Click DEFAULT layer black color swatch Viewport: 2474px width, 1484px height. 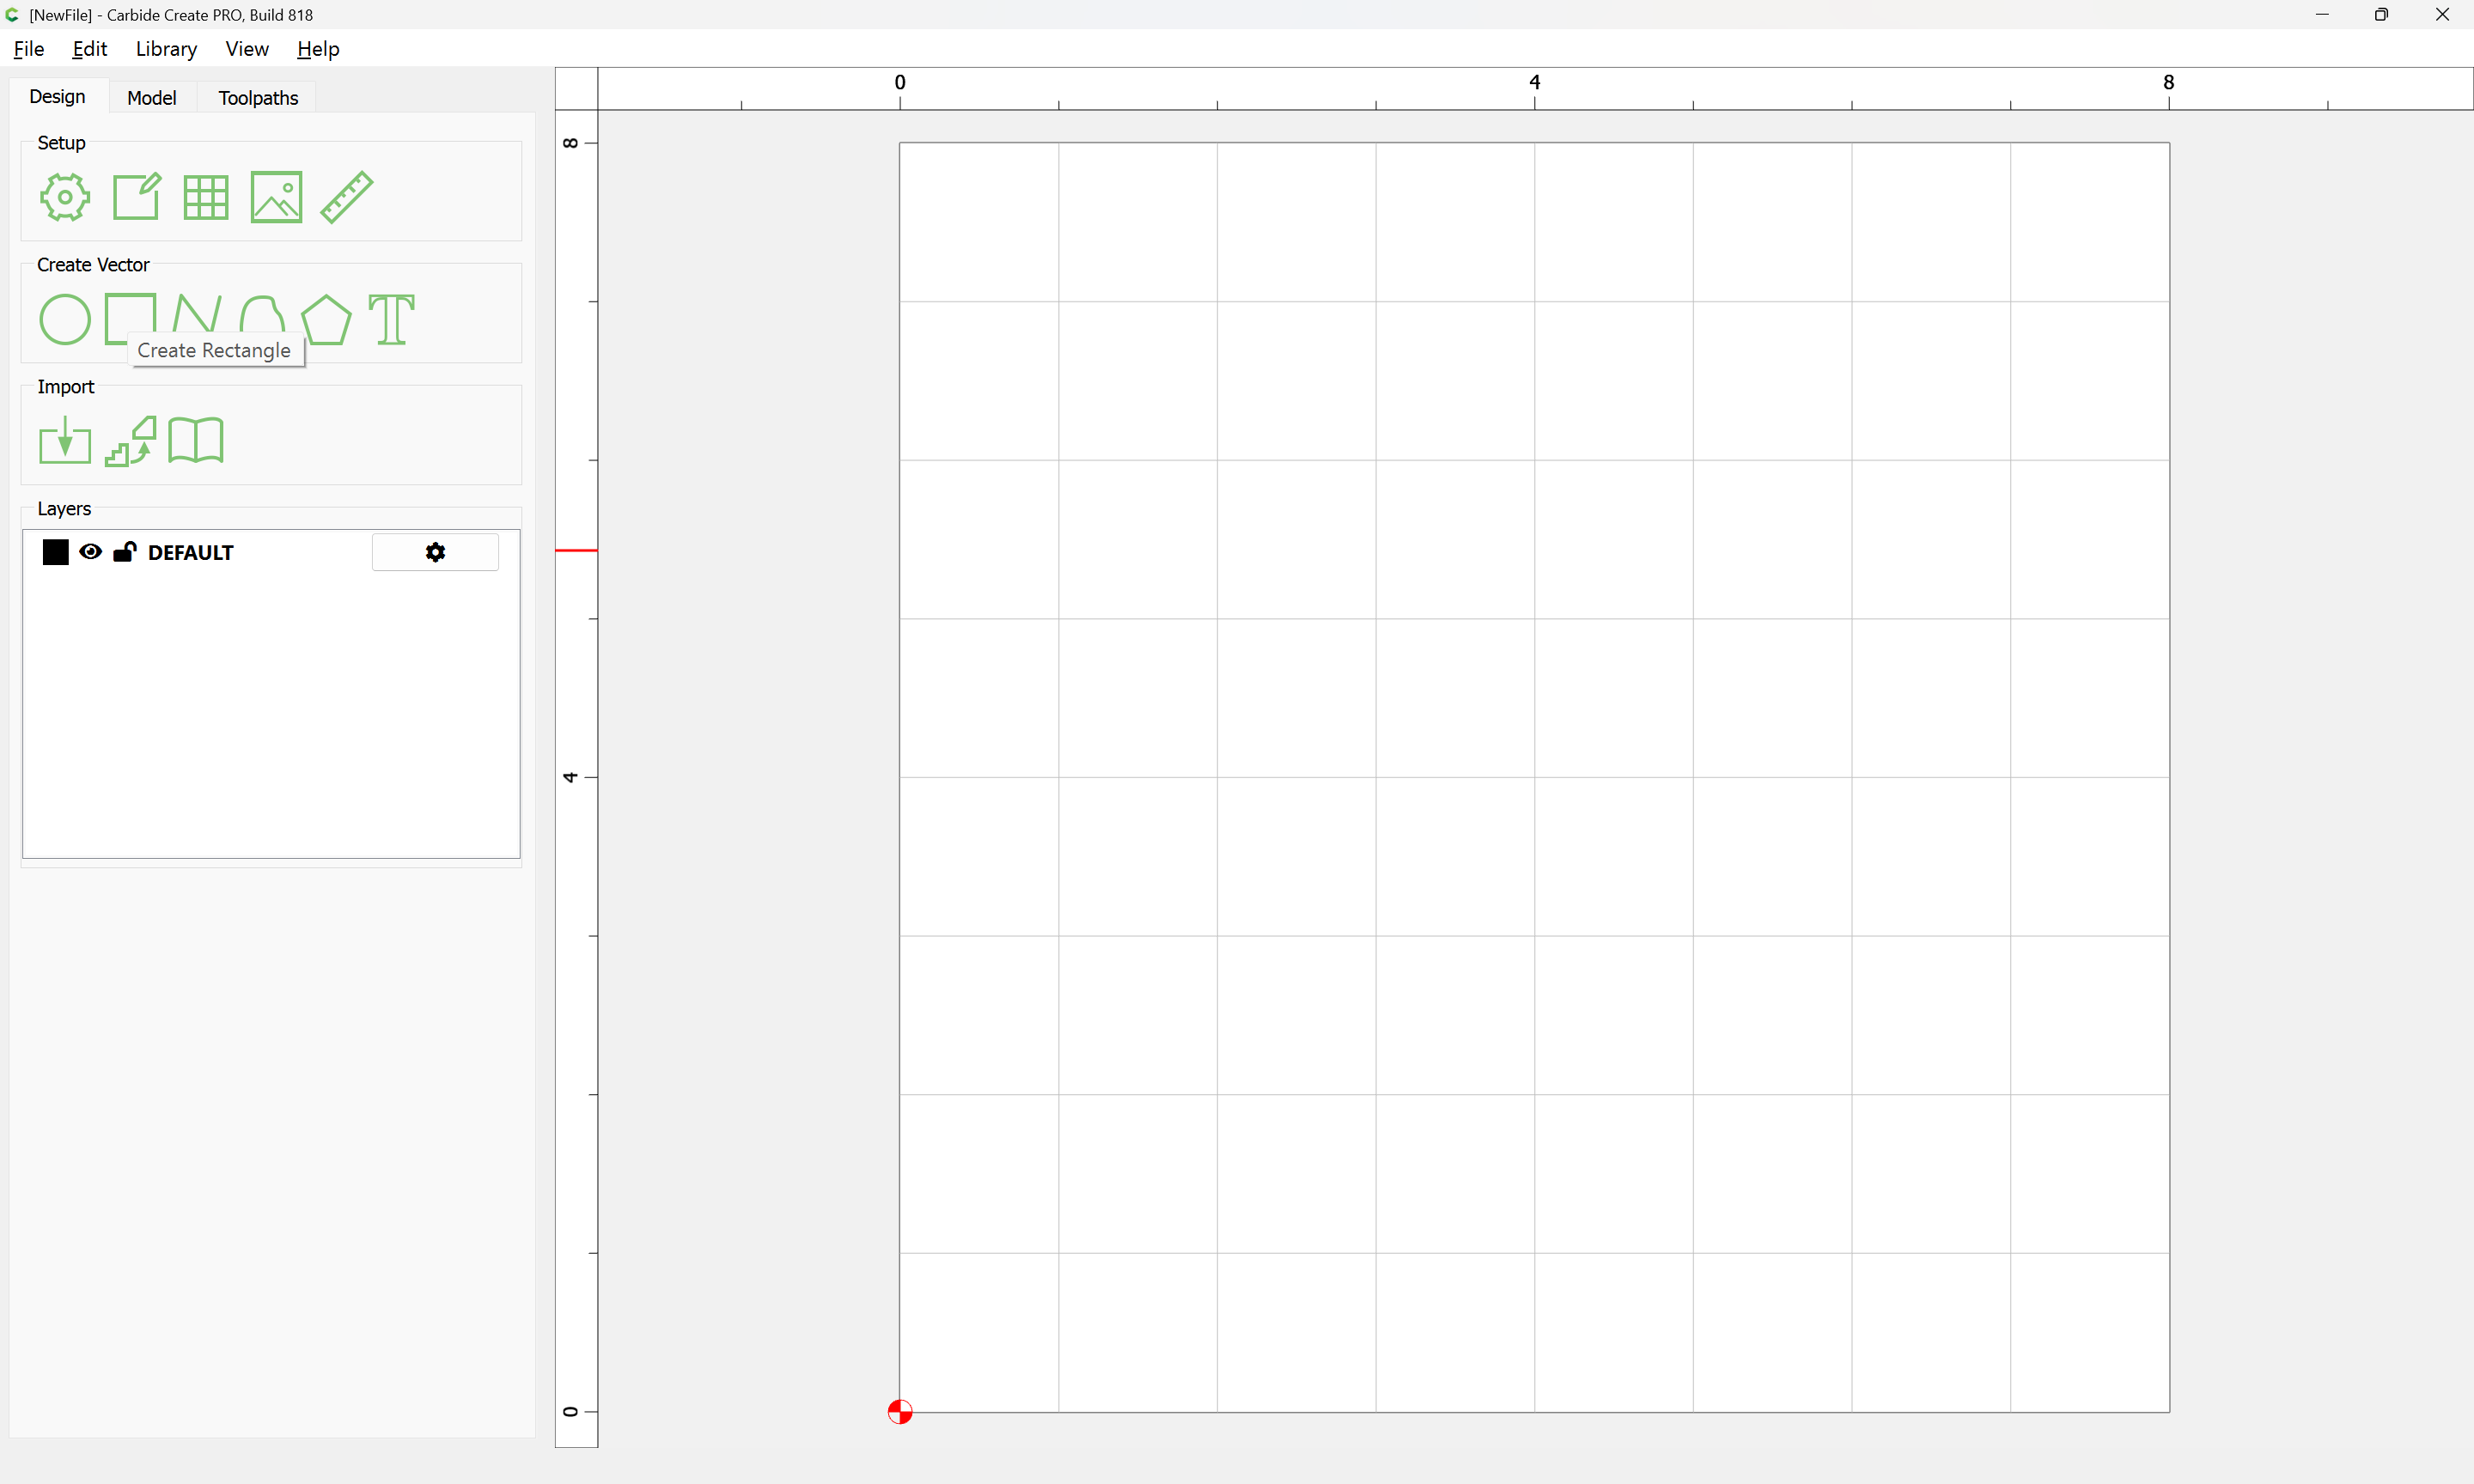coord(56,552)
